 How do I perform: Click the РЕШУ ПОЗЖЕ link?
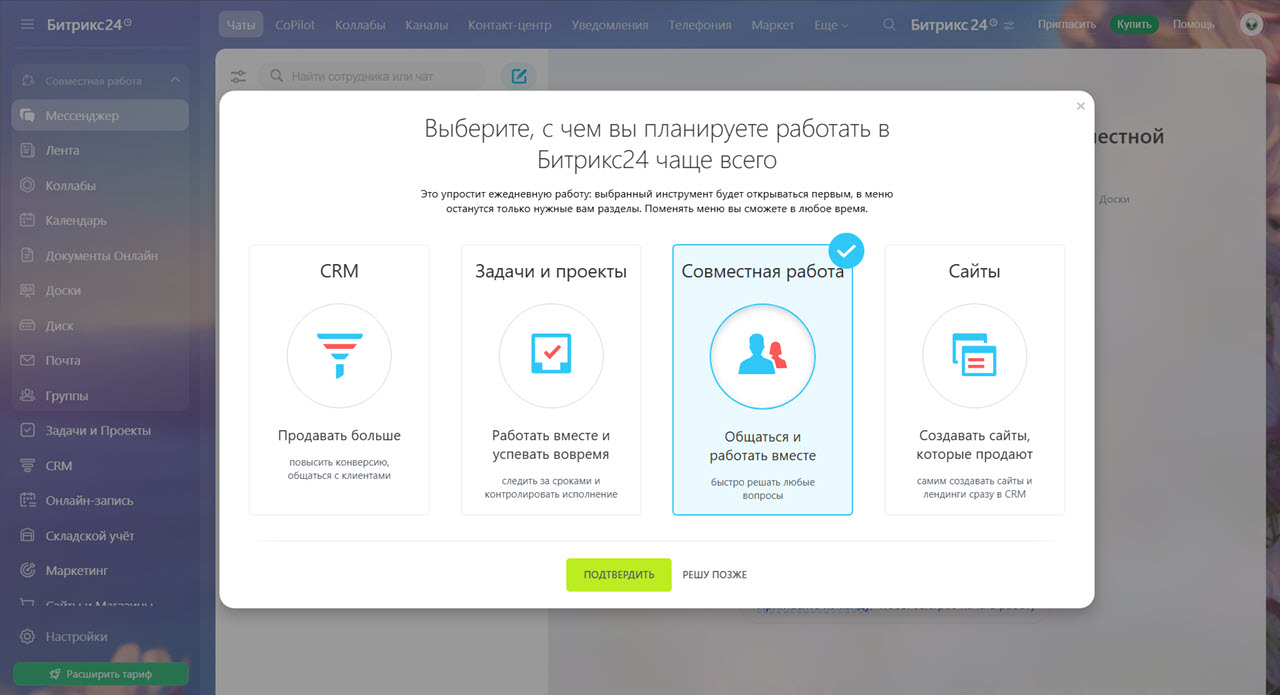(715, 575)
